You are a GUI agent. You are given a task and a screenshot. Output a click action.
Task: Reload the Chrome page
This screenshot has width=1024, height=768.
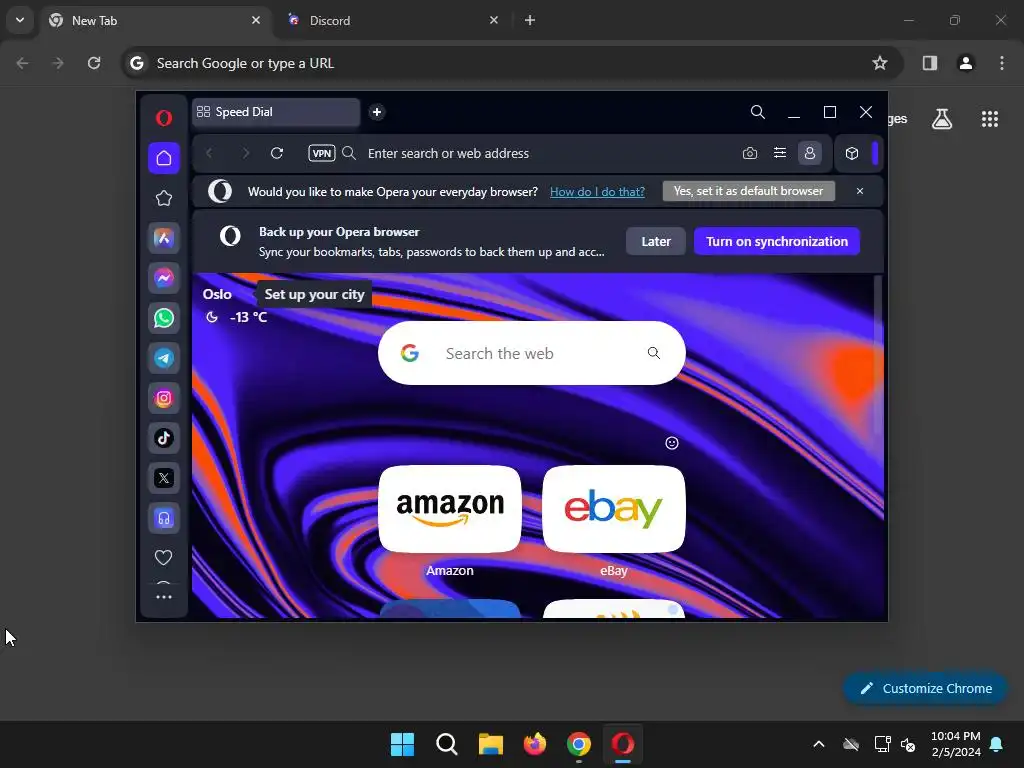(94, 63)
